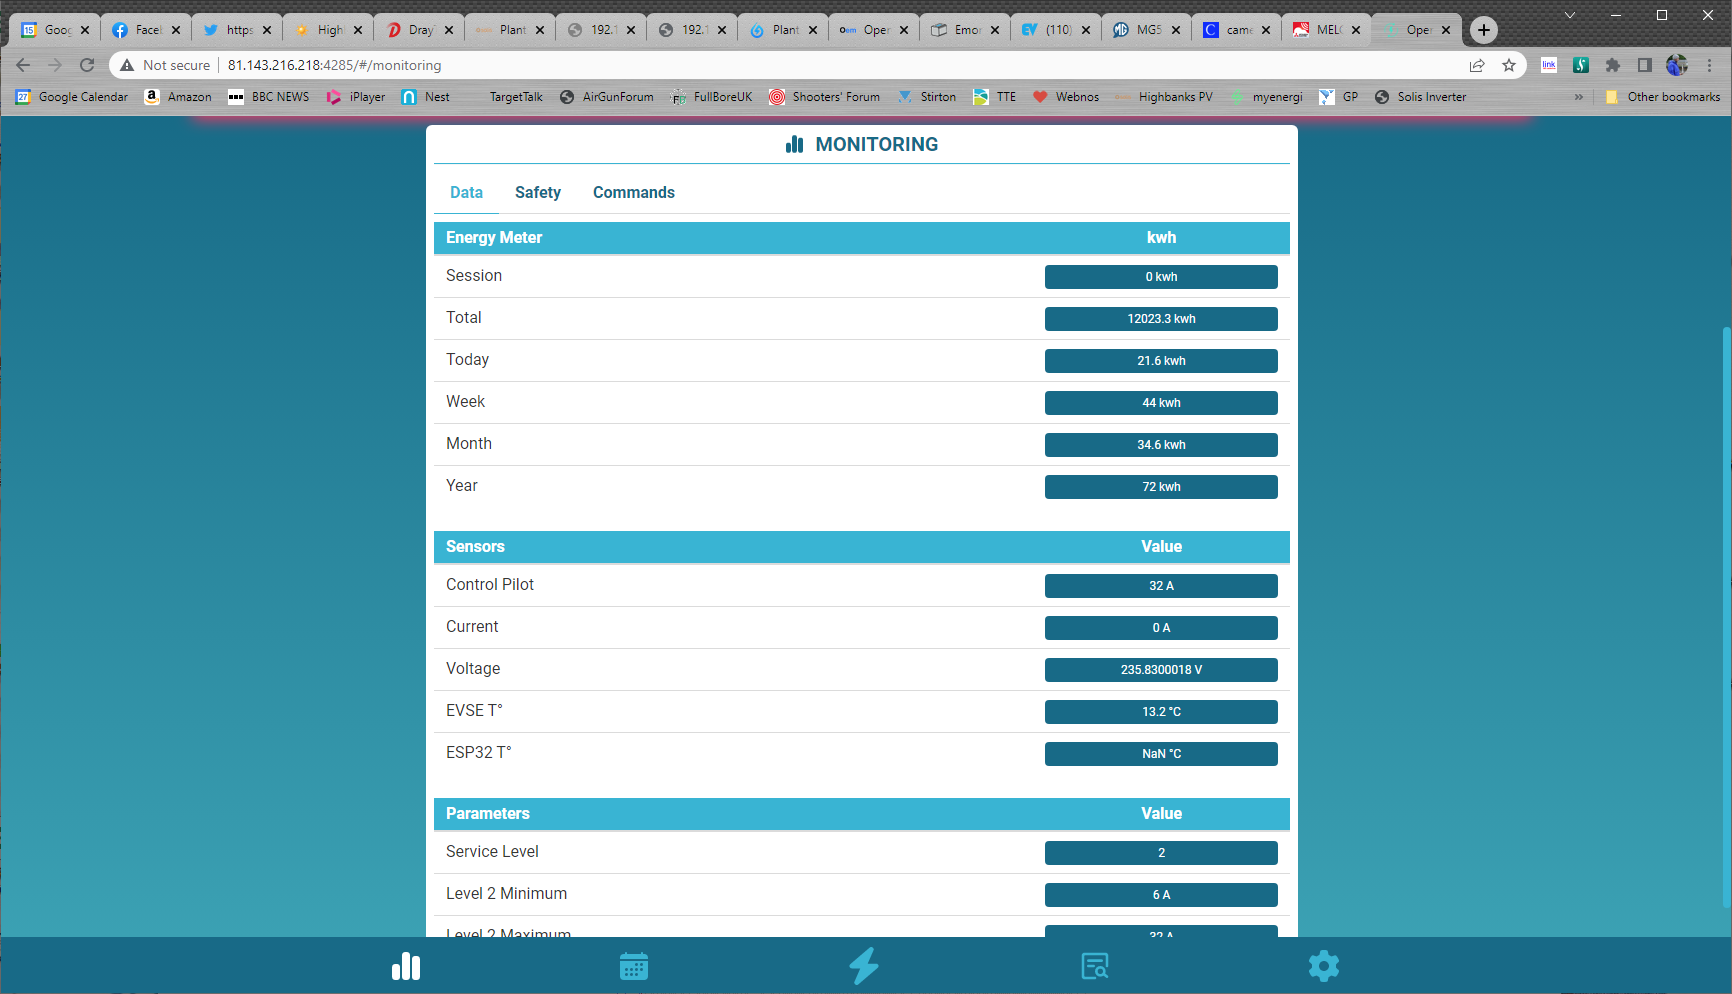Switch to the Commands tab
Viewport: 1732px width, 994px height.
tap(633, 192)
